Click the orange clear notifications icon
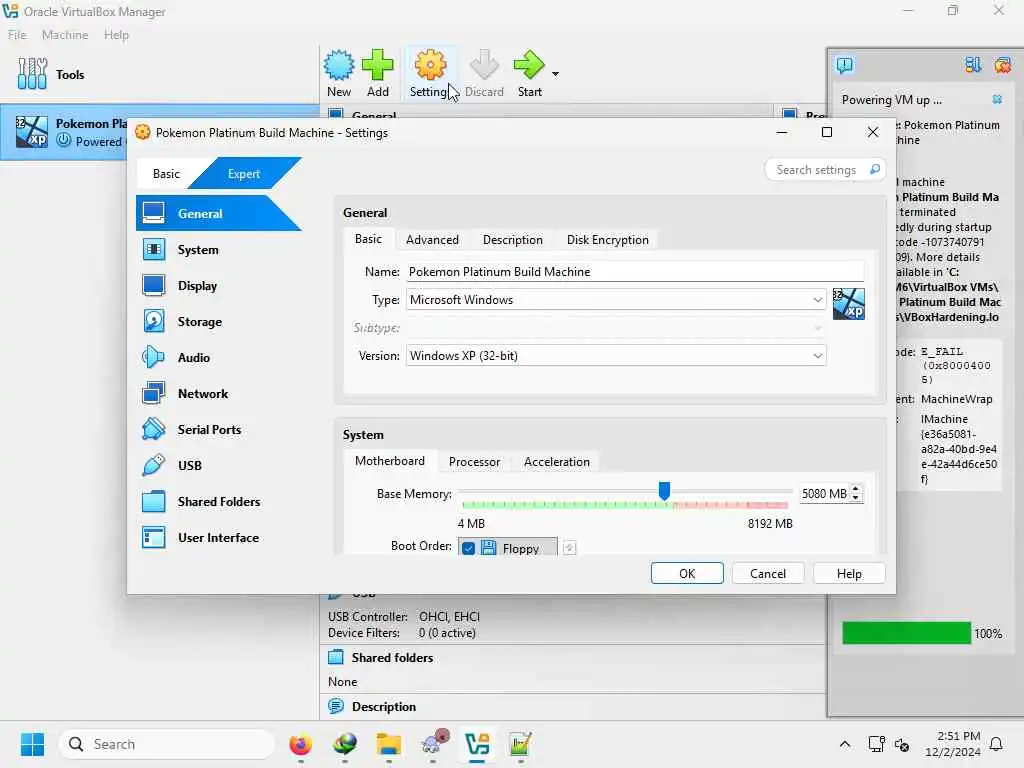This screenshot has height=768, width=1024. click(1002, 65)
